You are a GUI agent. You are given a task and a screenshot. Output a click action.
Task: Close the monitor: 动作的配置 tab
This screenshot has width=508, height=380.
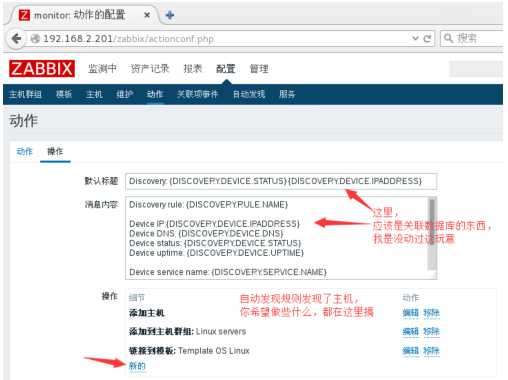[147, 15]
